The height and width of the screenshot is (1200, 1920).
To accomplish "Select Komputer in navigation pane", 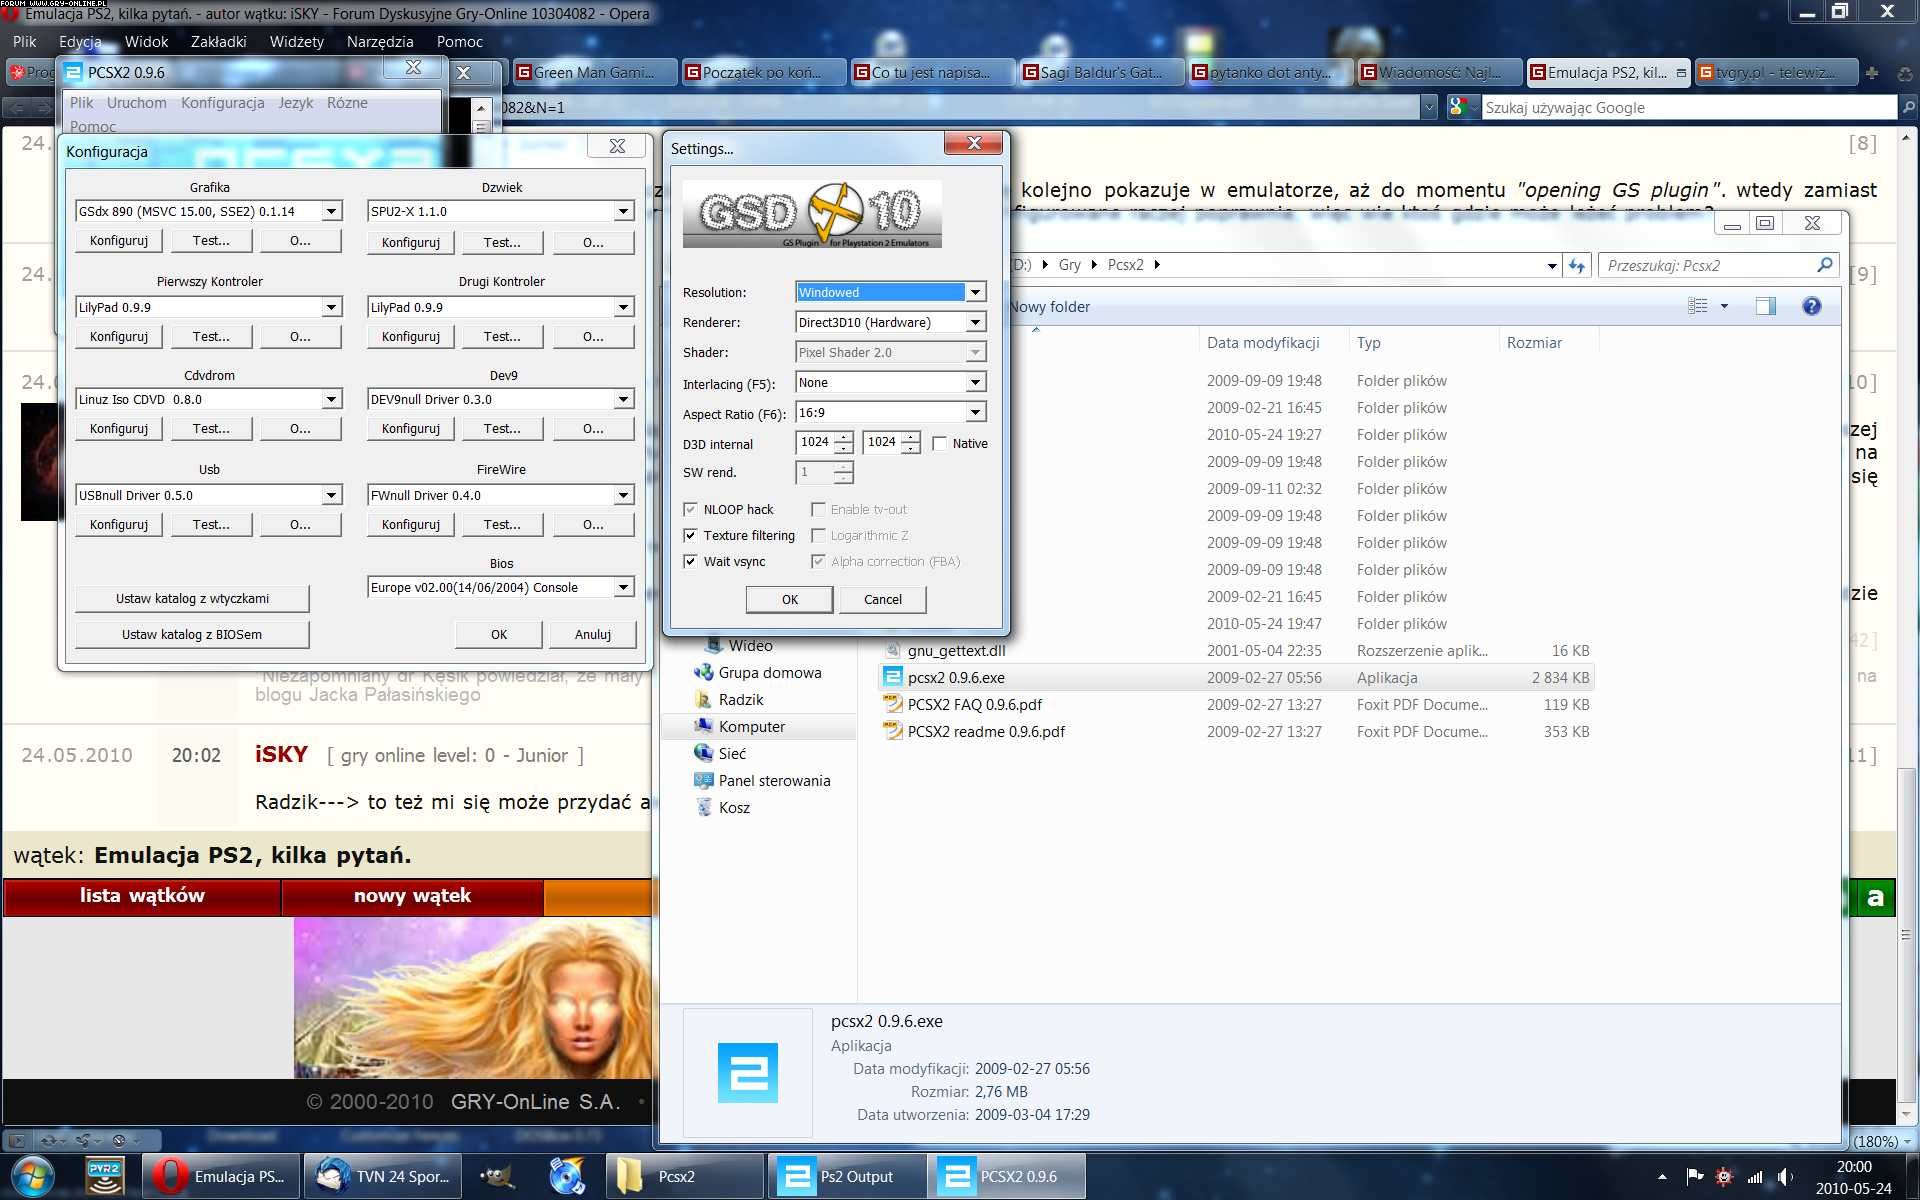I will click(752, 727).
